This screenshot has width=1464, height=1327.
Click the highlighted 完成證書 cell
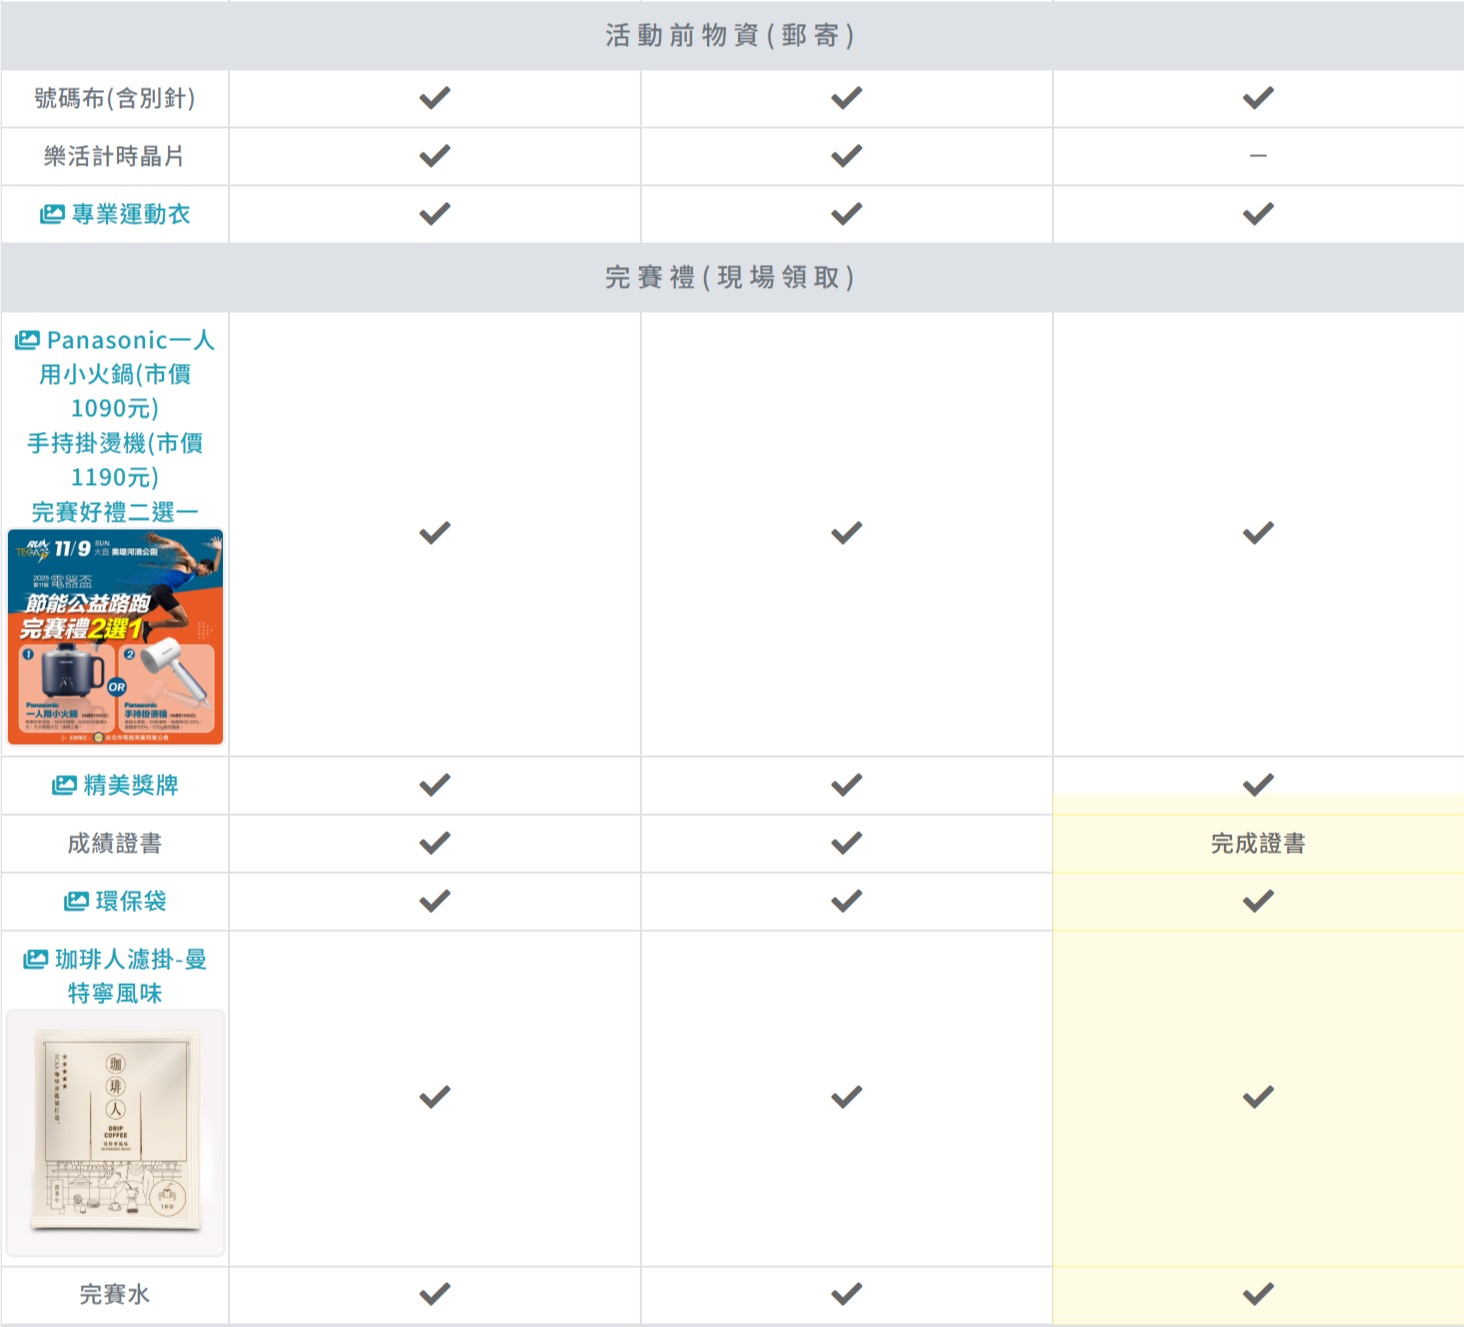coord(1258,843)
